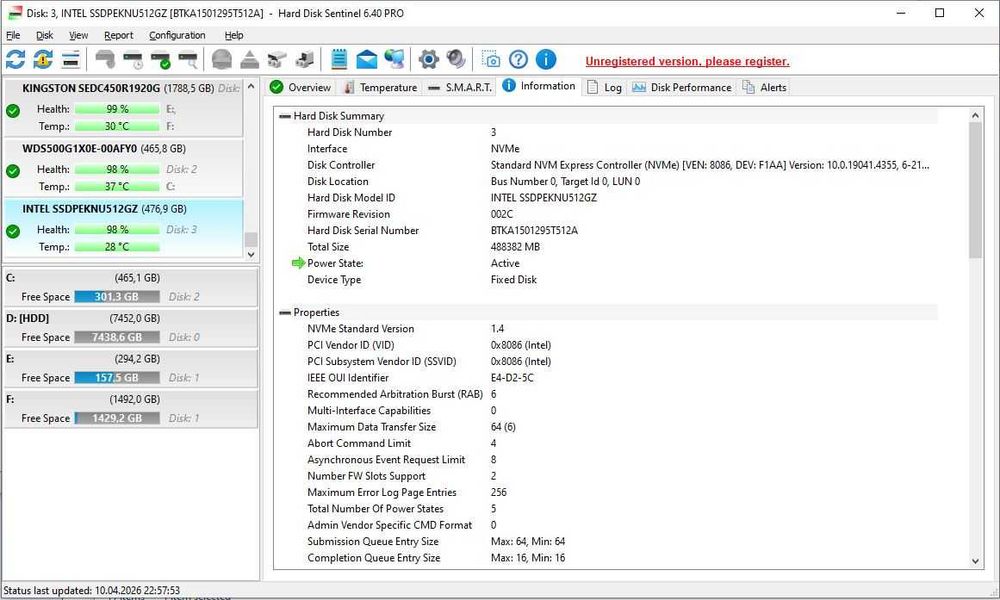This screenshot has height=600, width=1000.
Task: Click Unregistered version, please register link
Action: click(688, 61)
